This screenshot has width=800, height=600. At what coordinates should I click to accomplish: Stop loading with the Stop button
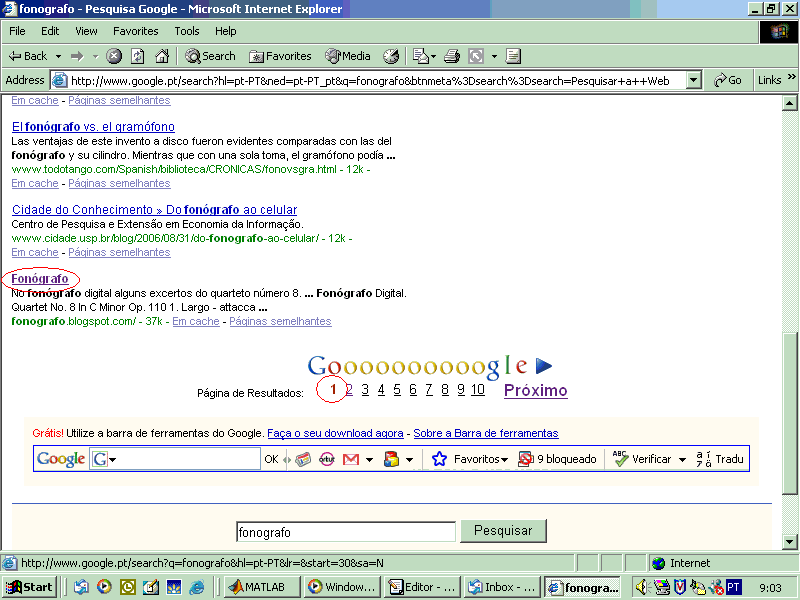tap(114, 56)
